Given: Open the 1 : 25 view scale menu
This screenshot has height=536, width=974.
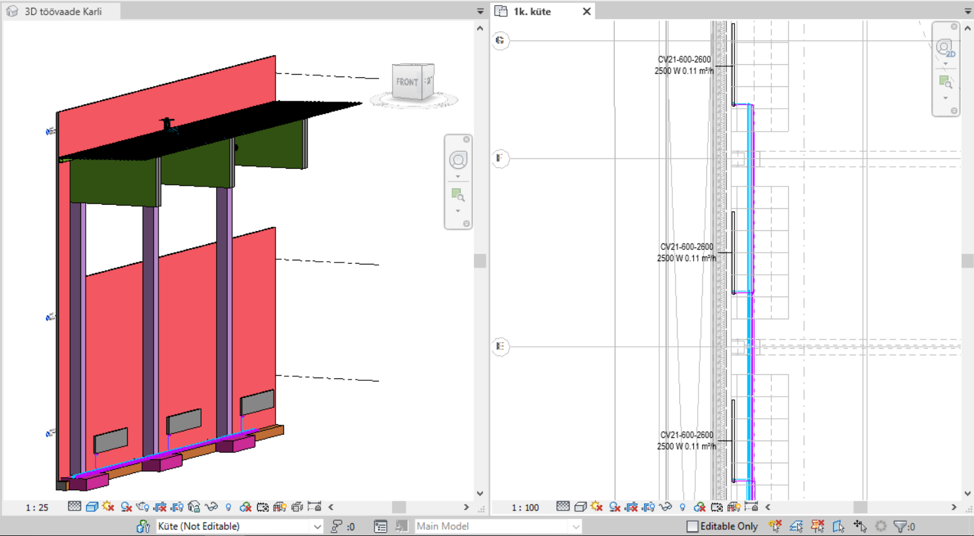Looking at the screenshot, I should click(38, 508).
